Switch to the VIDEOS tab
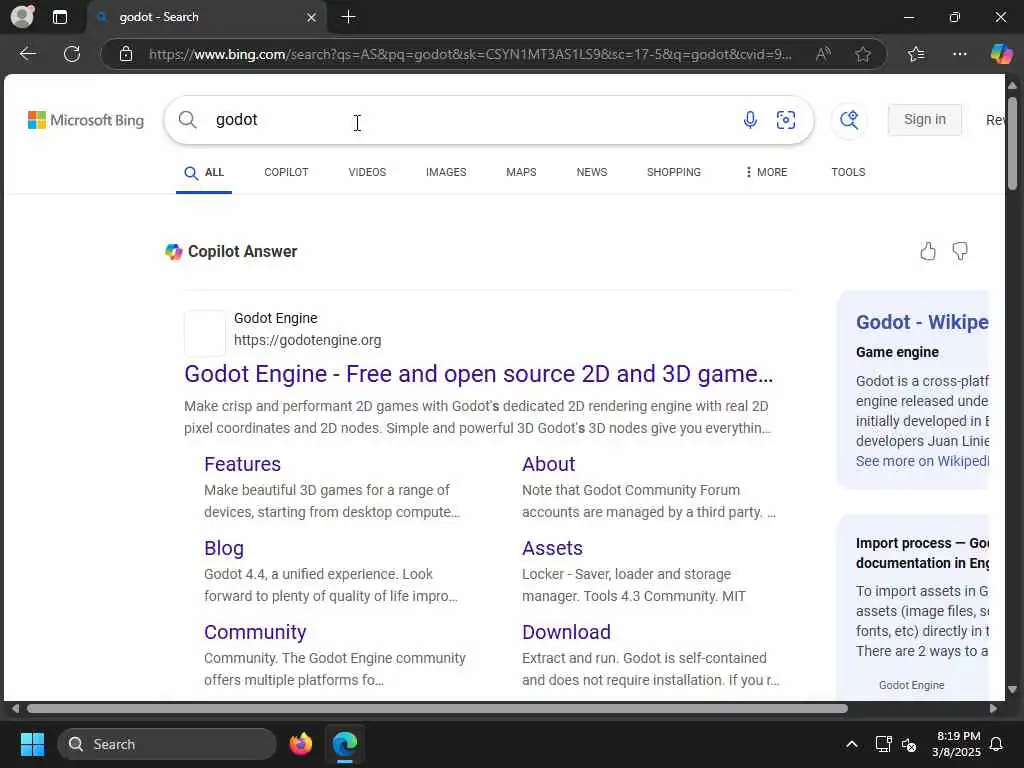The height and width of the screenshot is (768, 1024). [x=367, y=172]
